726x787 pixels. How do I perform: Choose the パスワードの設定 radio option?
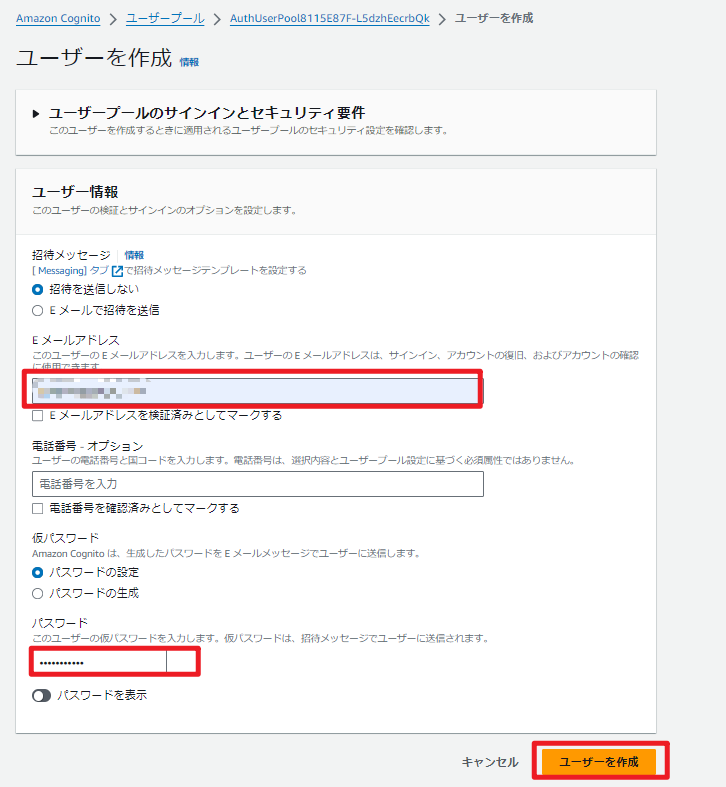click(38, 572)
